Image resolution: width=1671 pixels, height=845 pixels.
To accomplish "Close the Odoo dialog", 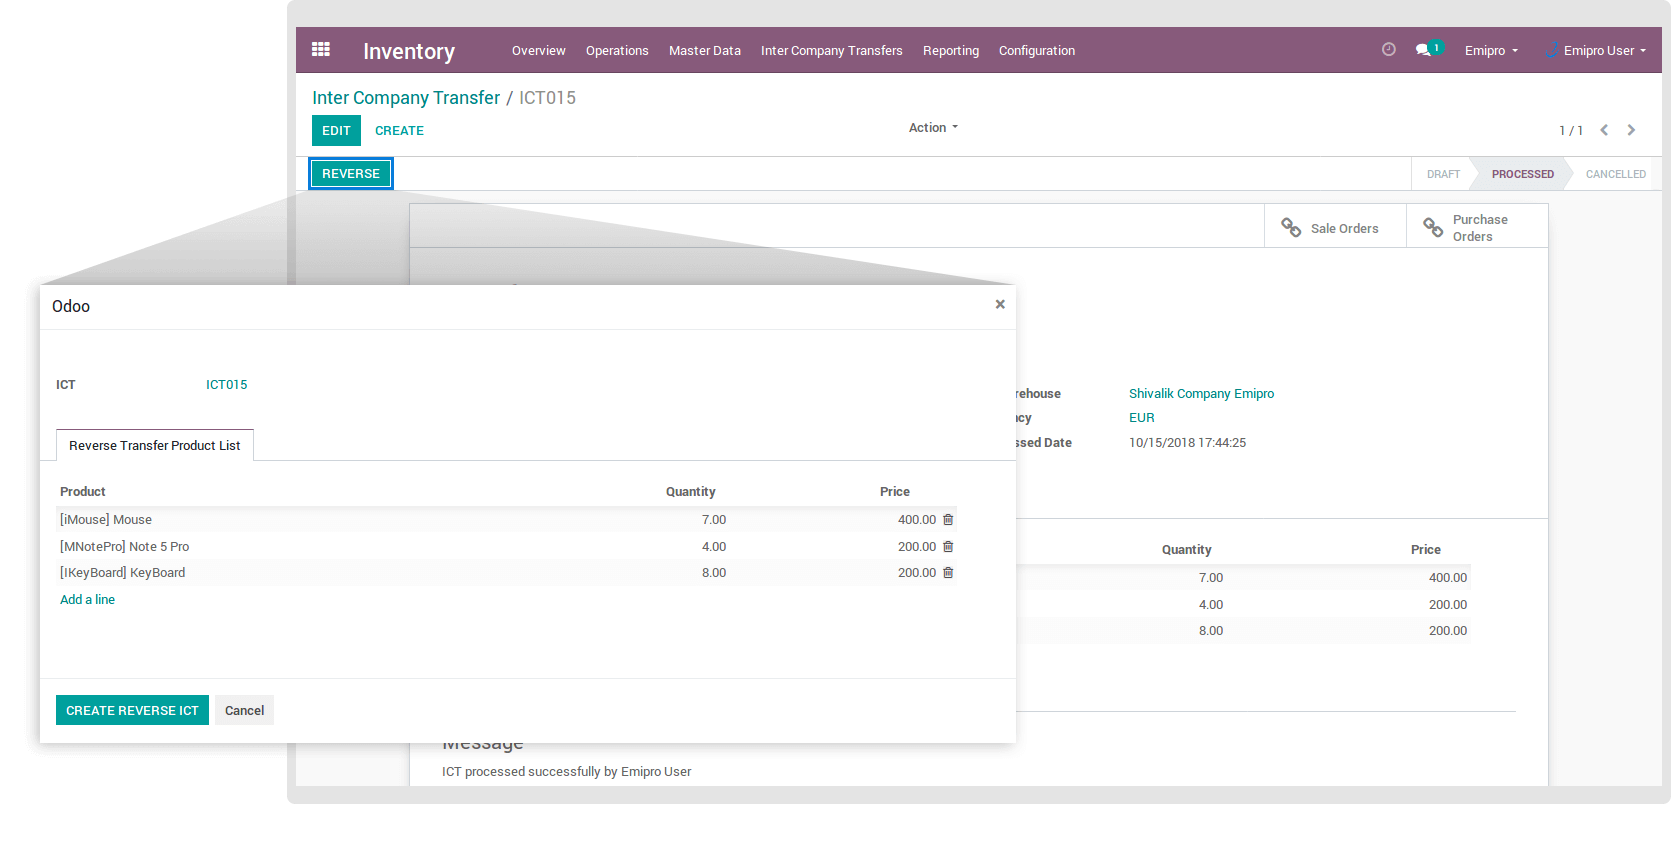I will click(x=999, y=305).
